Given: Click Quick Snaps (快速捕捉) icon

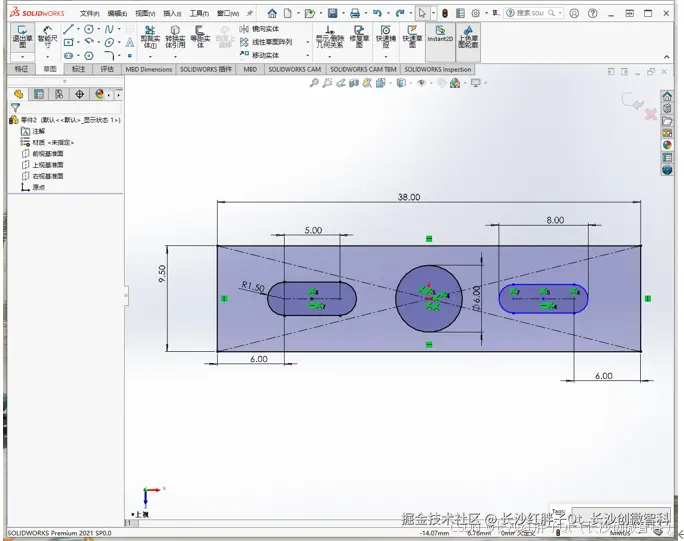Looking at the screenshot, I should tap(386, 37).
